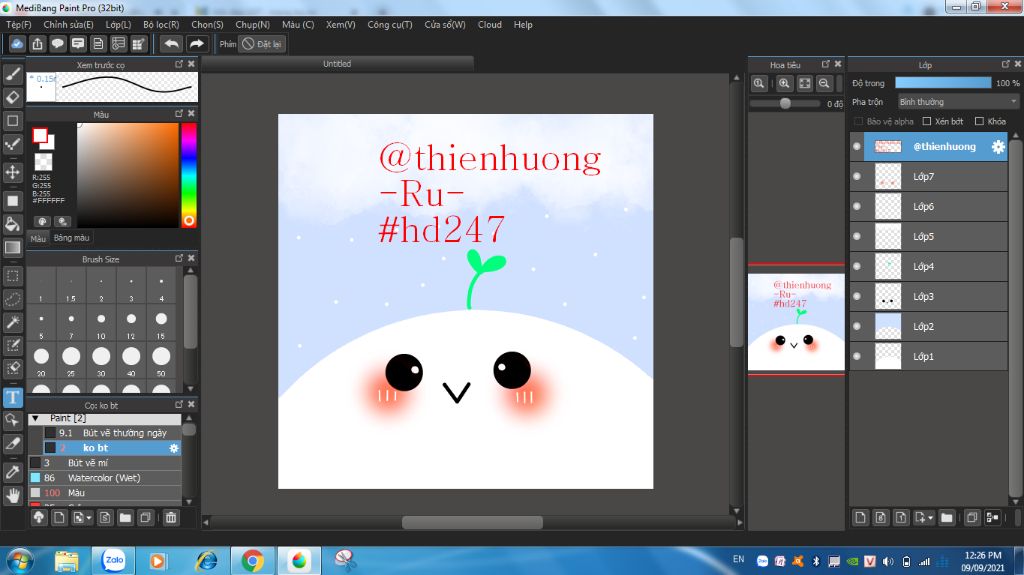Enable the Khóa lock checkbox
The image size is (1024, 575).
pyautogui.click(x=979, y=122)
